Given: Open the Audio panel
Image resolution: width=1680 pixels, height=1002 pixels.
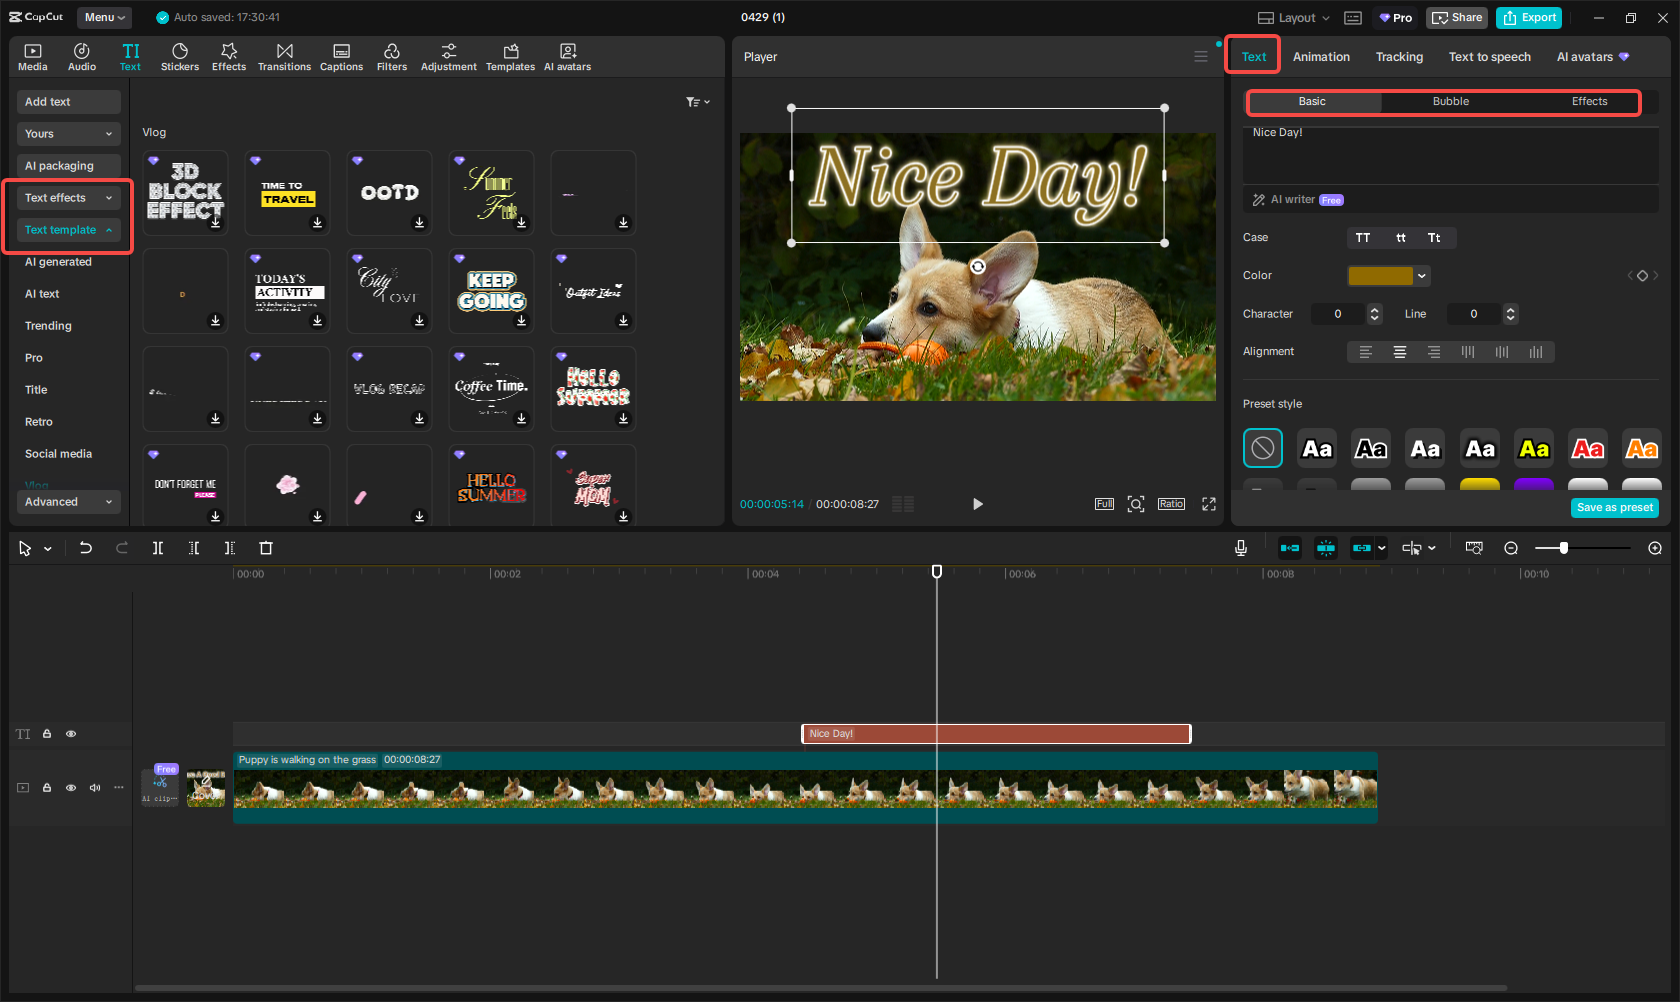Looking at the screenshot, I should (x=82, y=57).
